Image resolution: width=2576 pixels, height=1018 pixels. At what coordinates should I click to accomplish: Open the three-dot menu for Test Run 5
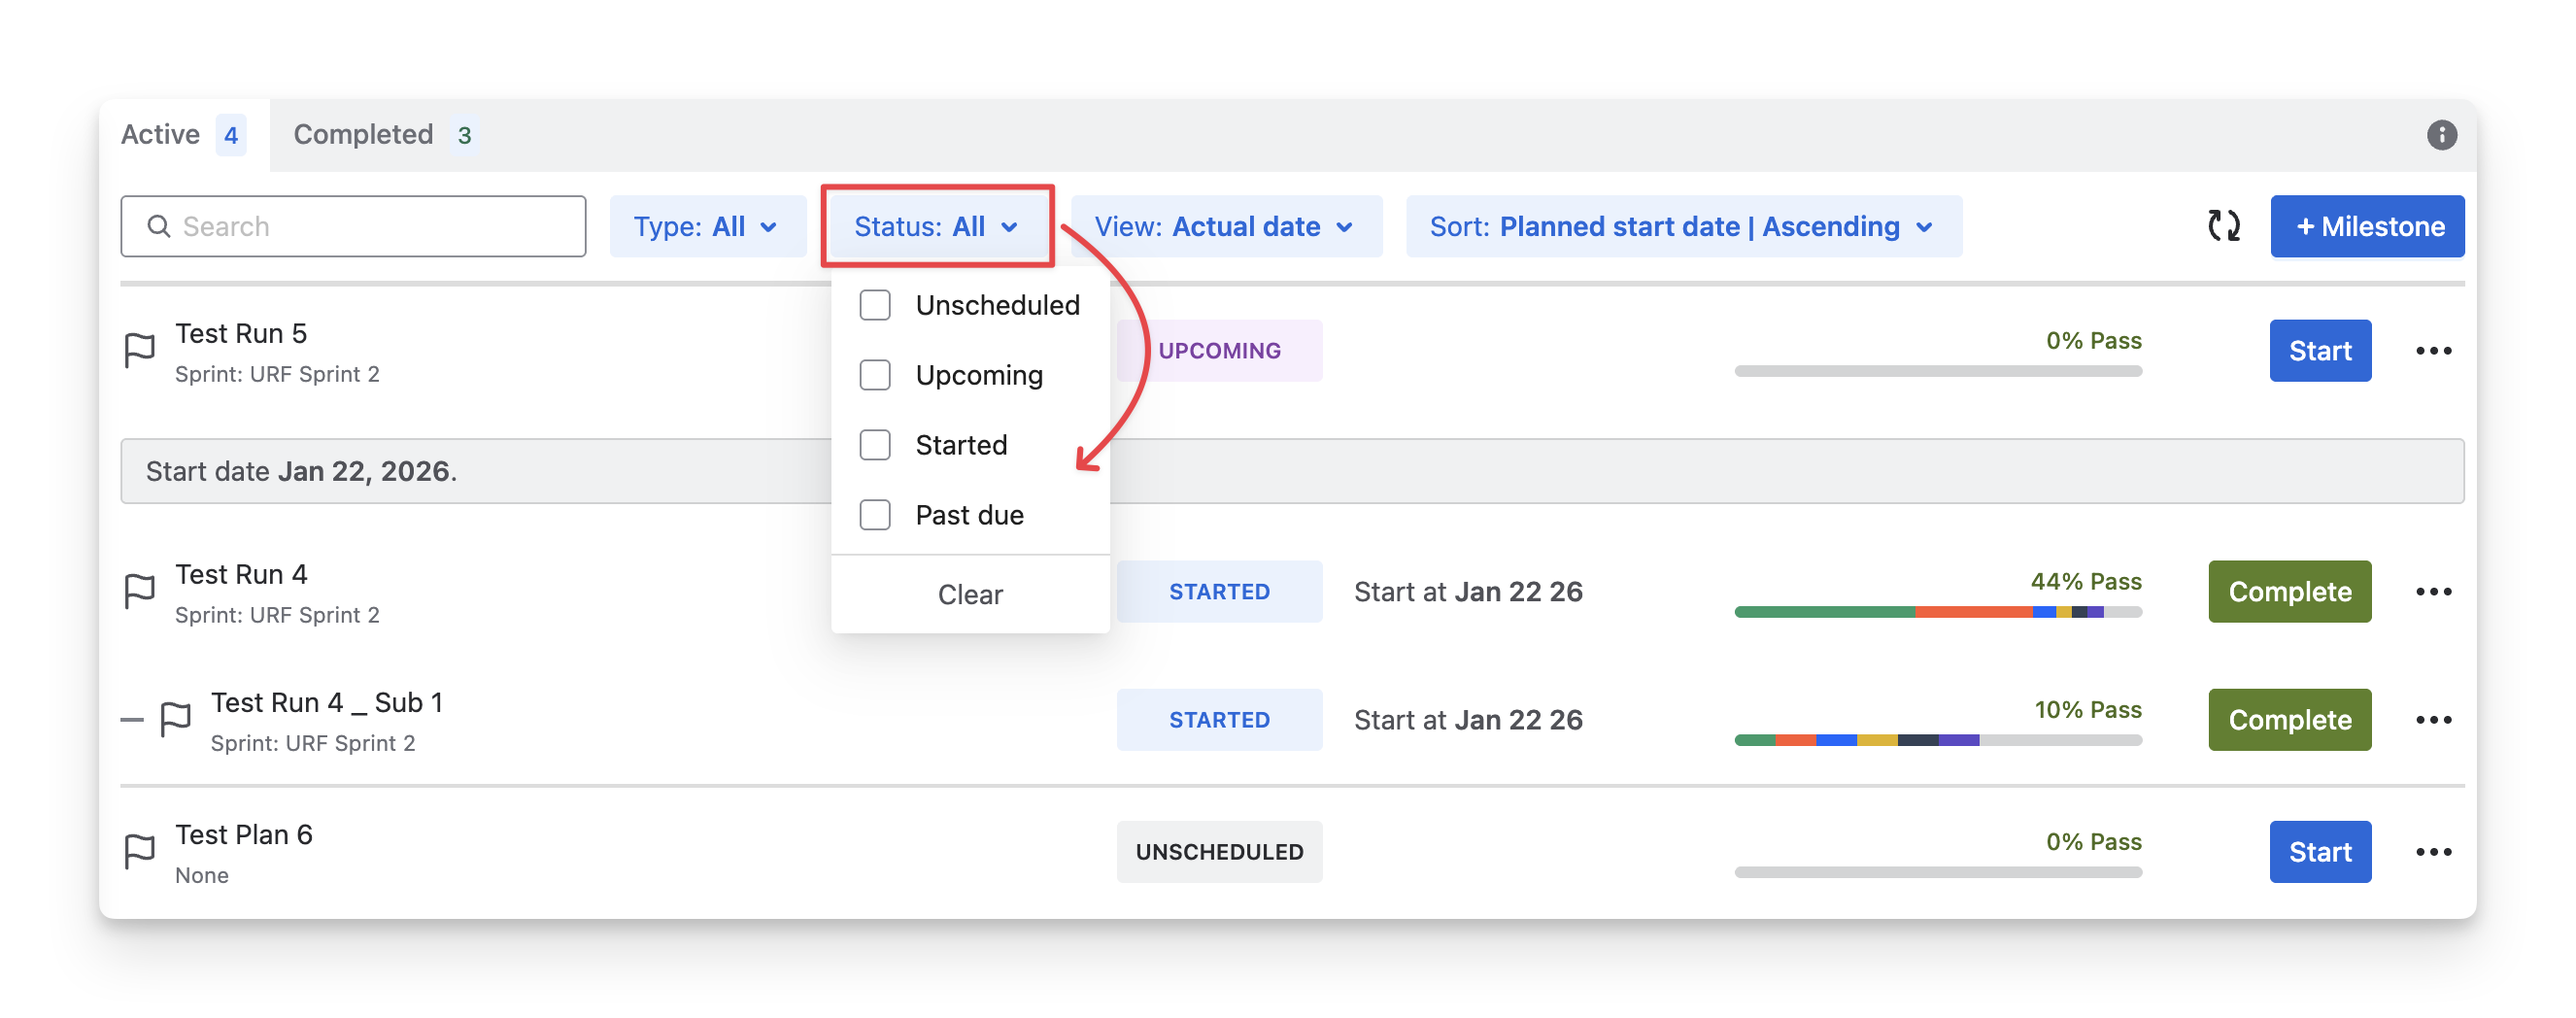point(2433,351)
